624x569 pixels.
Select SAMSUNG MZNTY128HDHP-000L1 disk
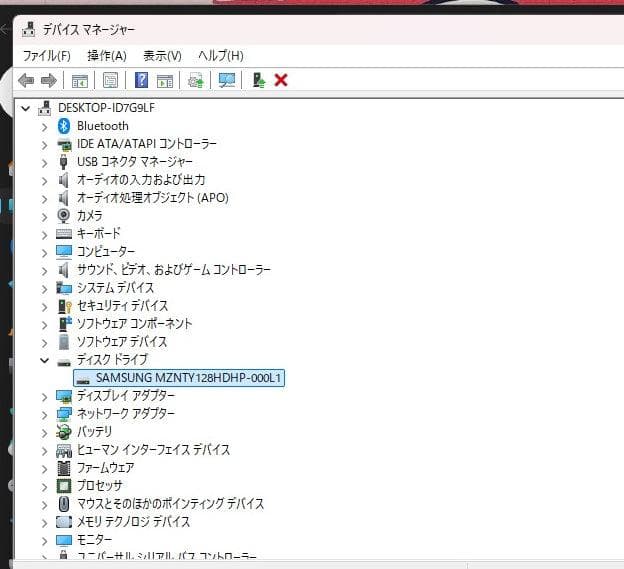[x=179, y=378]
